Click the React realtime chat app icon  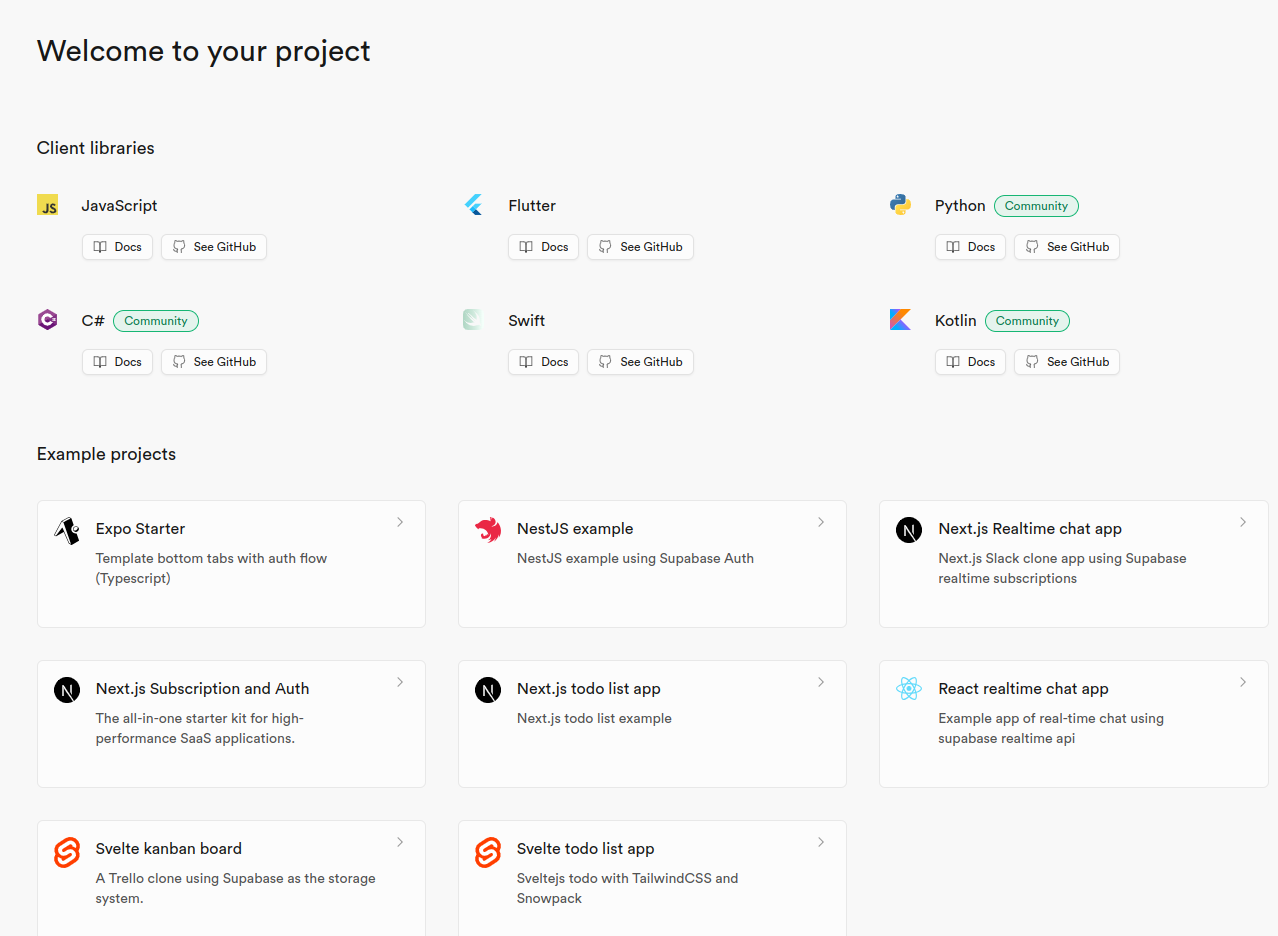(x=909, y=689)
